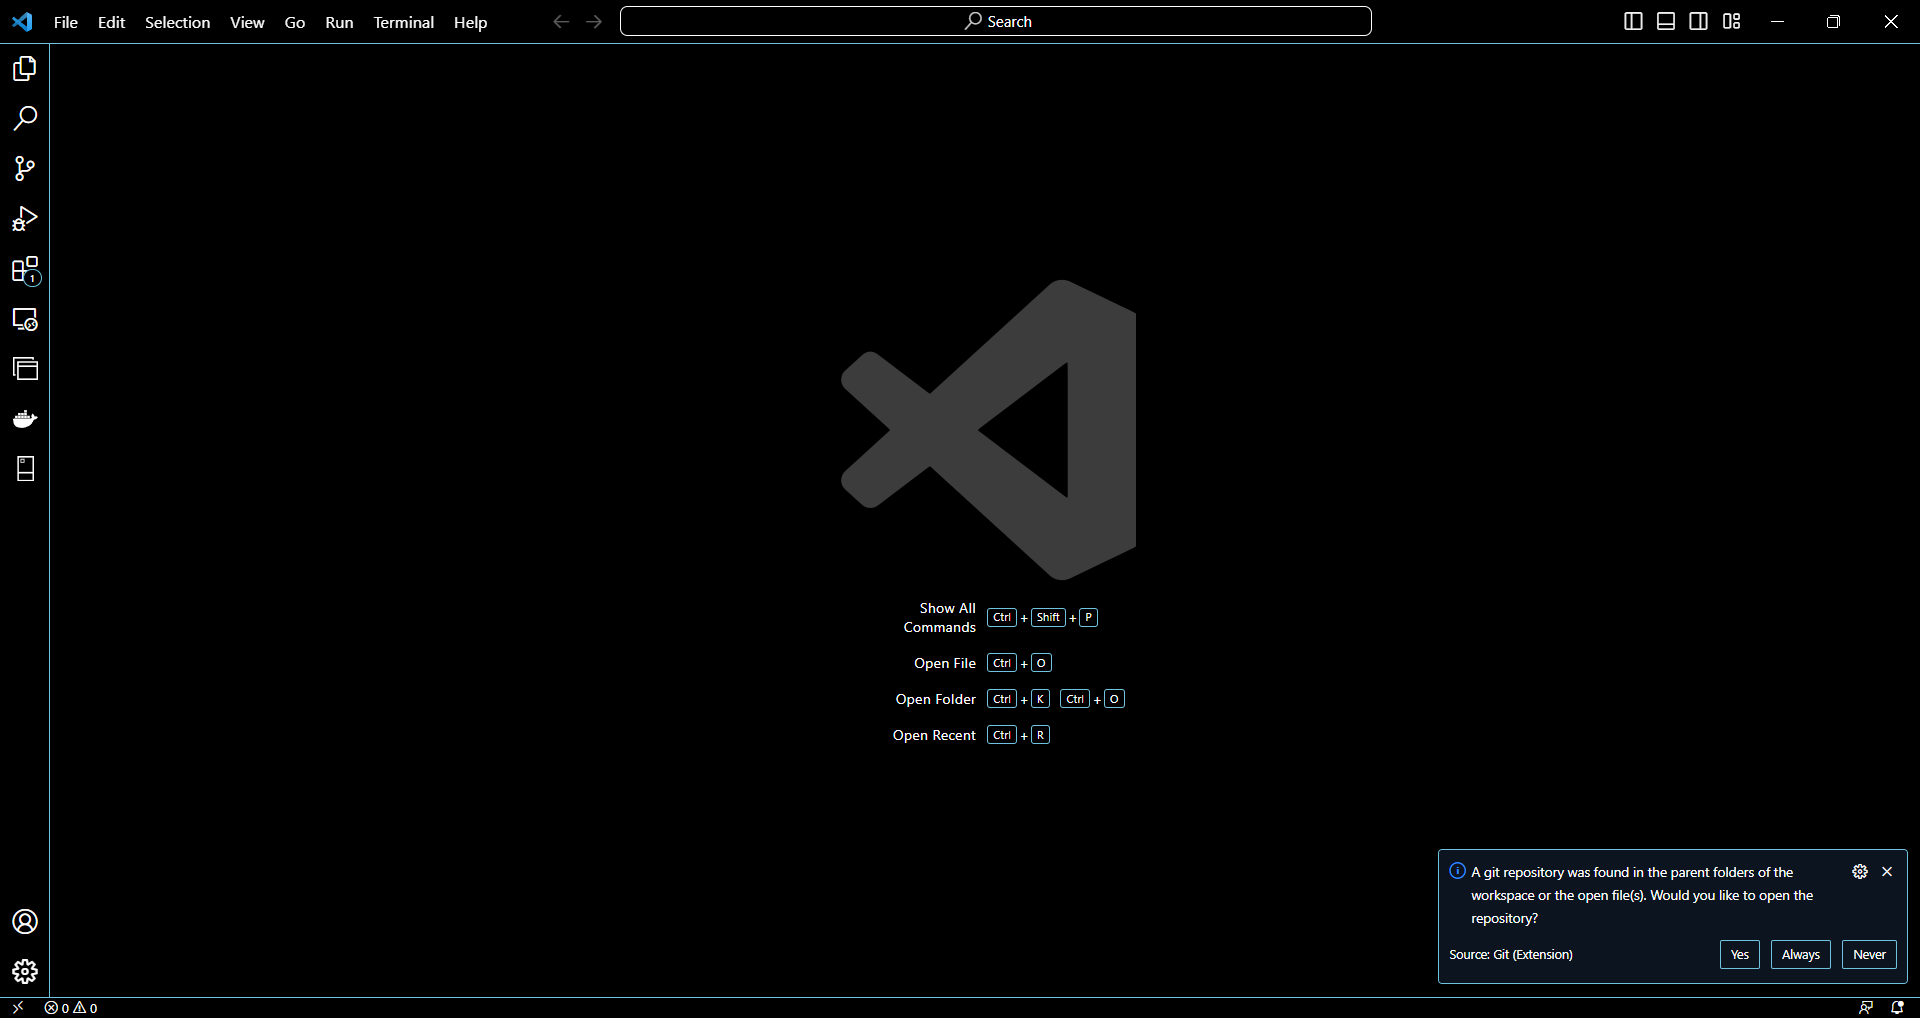Open the Source Control view
The height and width of the screenshot is (1018, 1920).
(x=25, y=168)
